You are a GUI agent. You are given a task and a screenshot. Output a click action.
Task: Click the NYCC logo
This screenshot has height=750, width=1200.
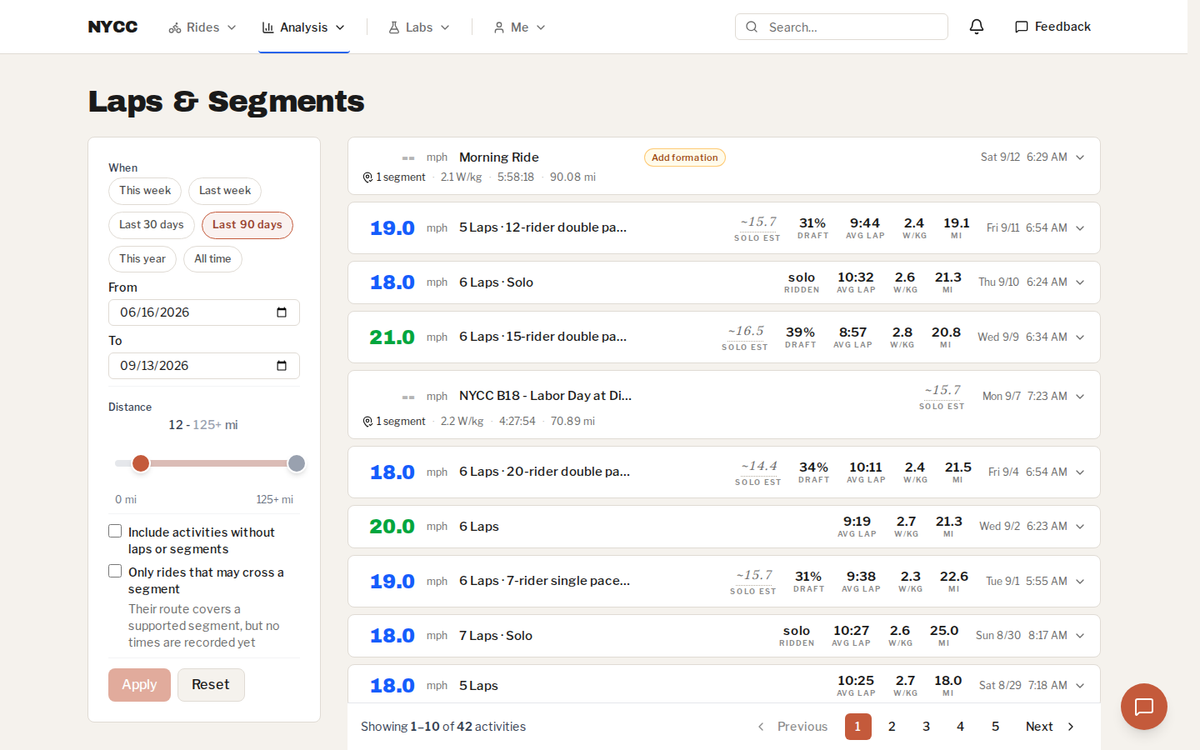(x=112, y=27)
